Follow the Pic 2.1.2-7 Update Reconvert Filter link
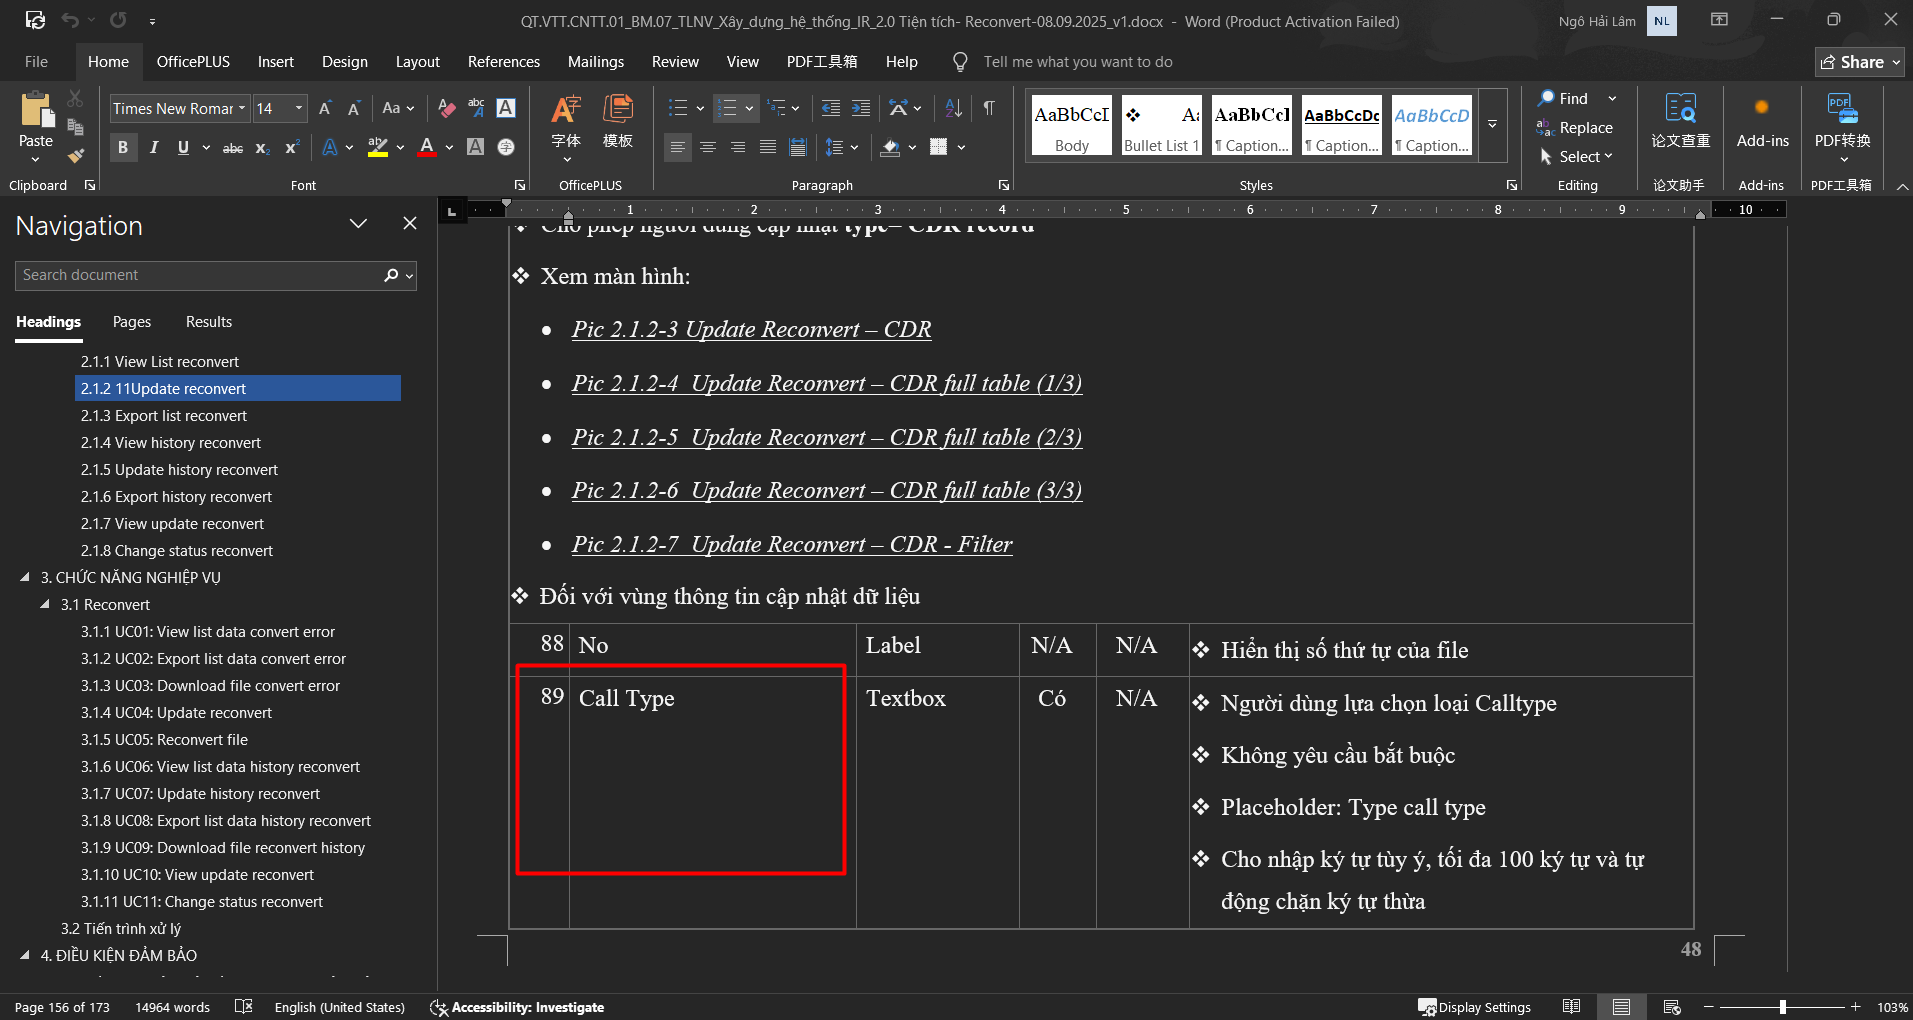 pos(791,544)
